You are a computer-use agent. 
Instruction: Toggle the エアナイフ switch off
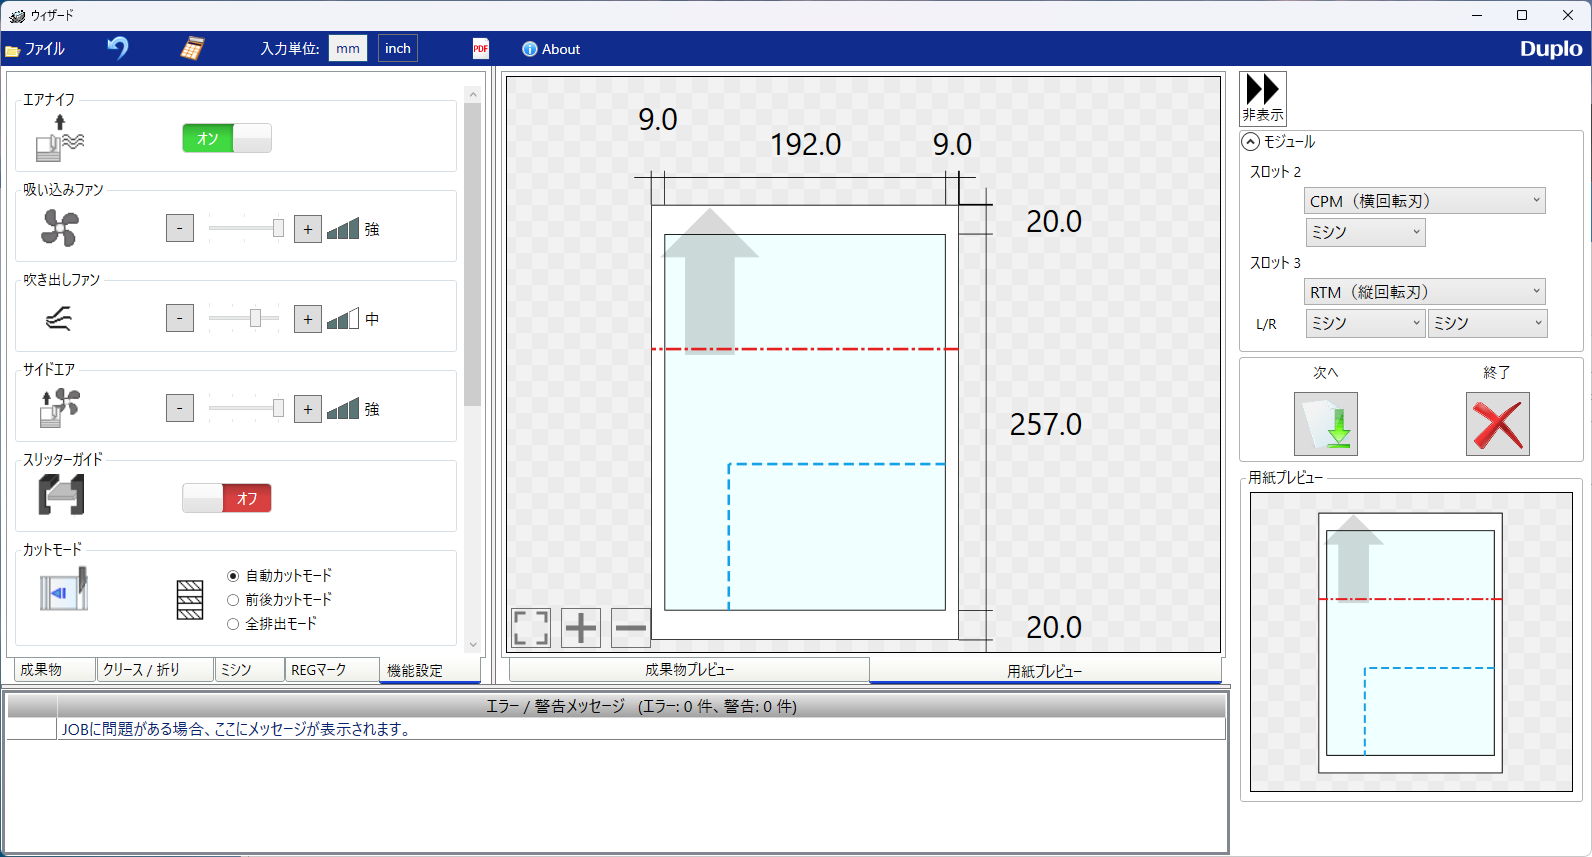click(227, 138)
